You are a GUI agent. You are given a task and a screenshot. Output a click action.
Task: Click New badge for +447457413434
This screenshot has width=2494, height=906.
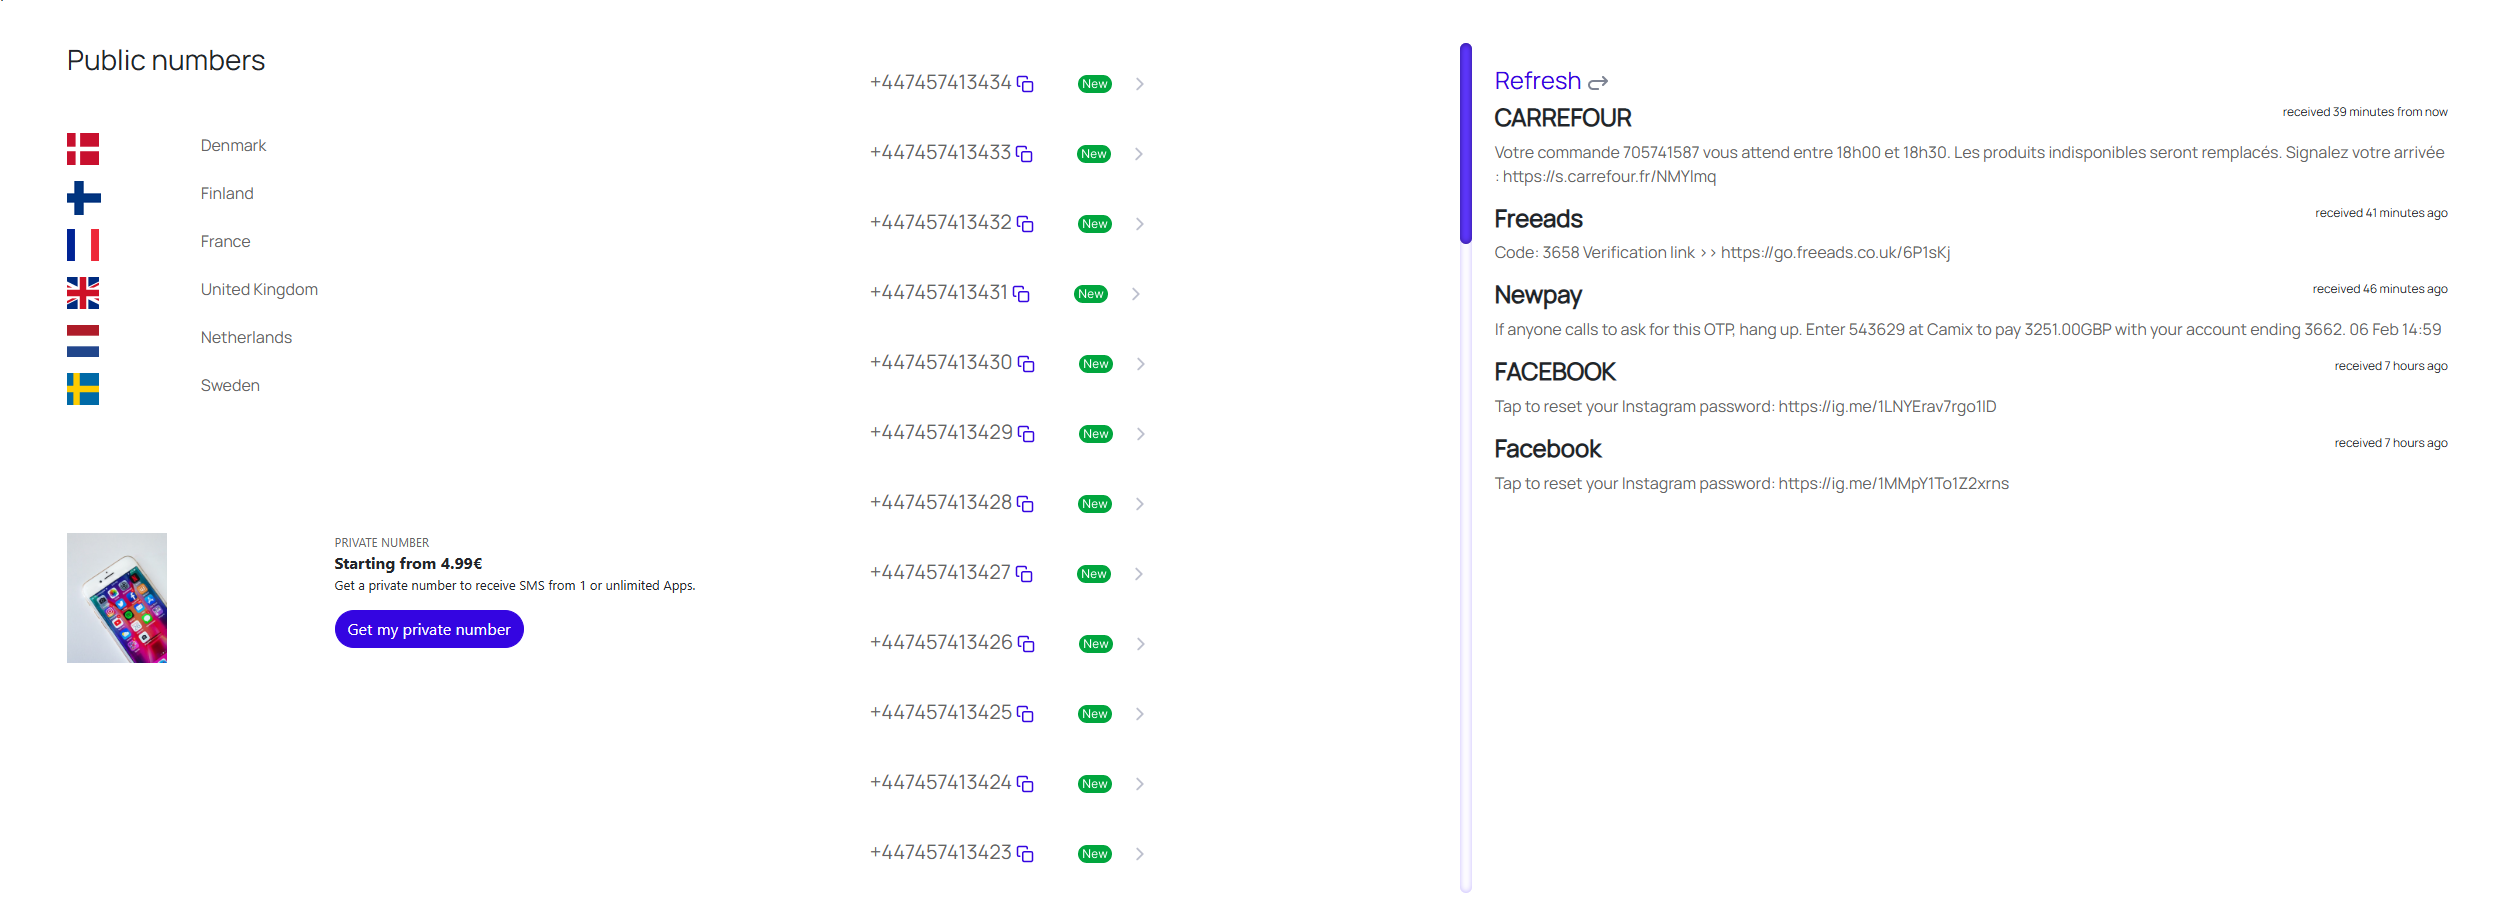[x=1095, y=84]
